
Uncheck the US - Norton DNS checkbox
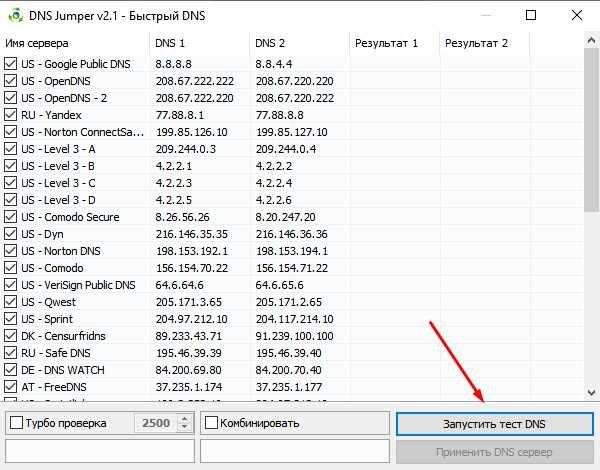point(10,251)
